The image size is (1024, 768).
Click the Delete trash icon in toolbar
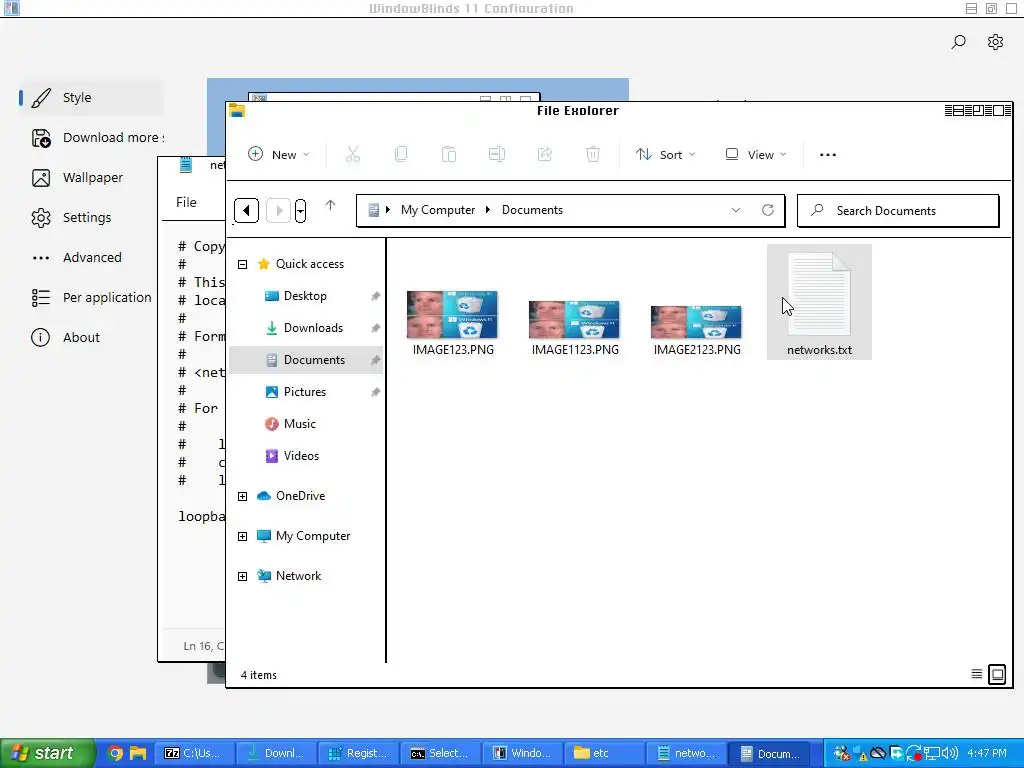click(x=593, y=155)
